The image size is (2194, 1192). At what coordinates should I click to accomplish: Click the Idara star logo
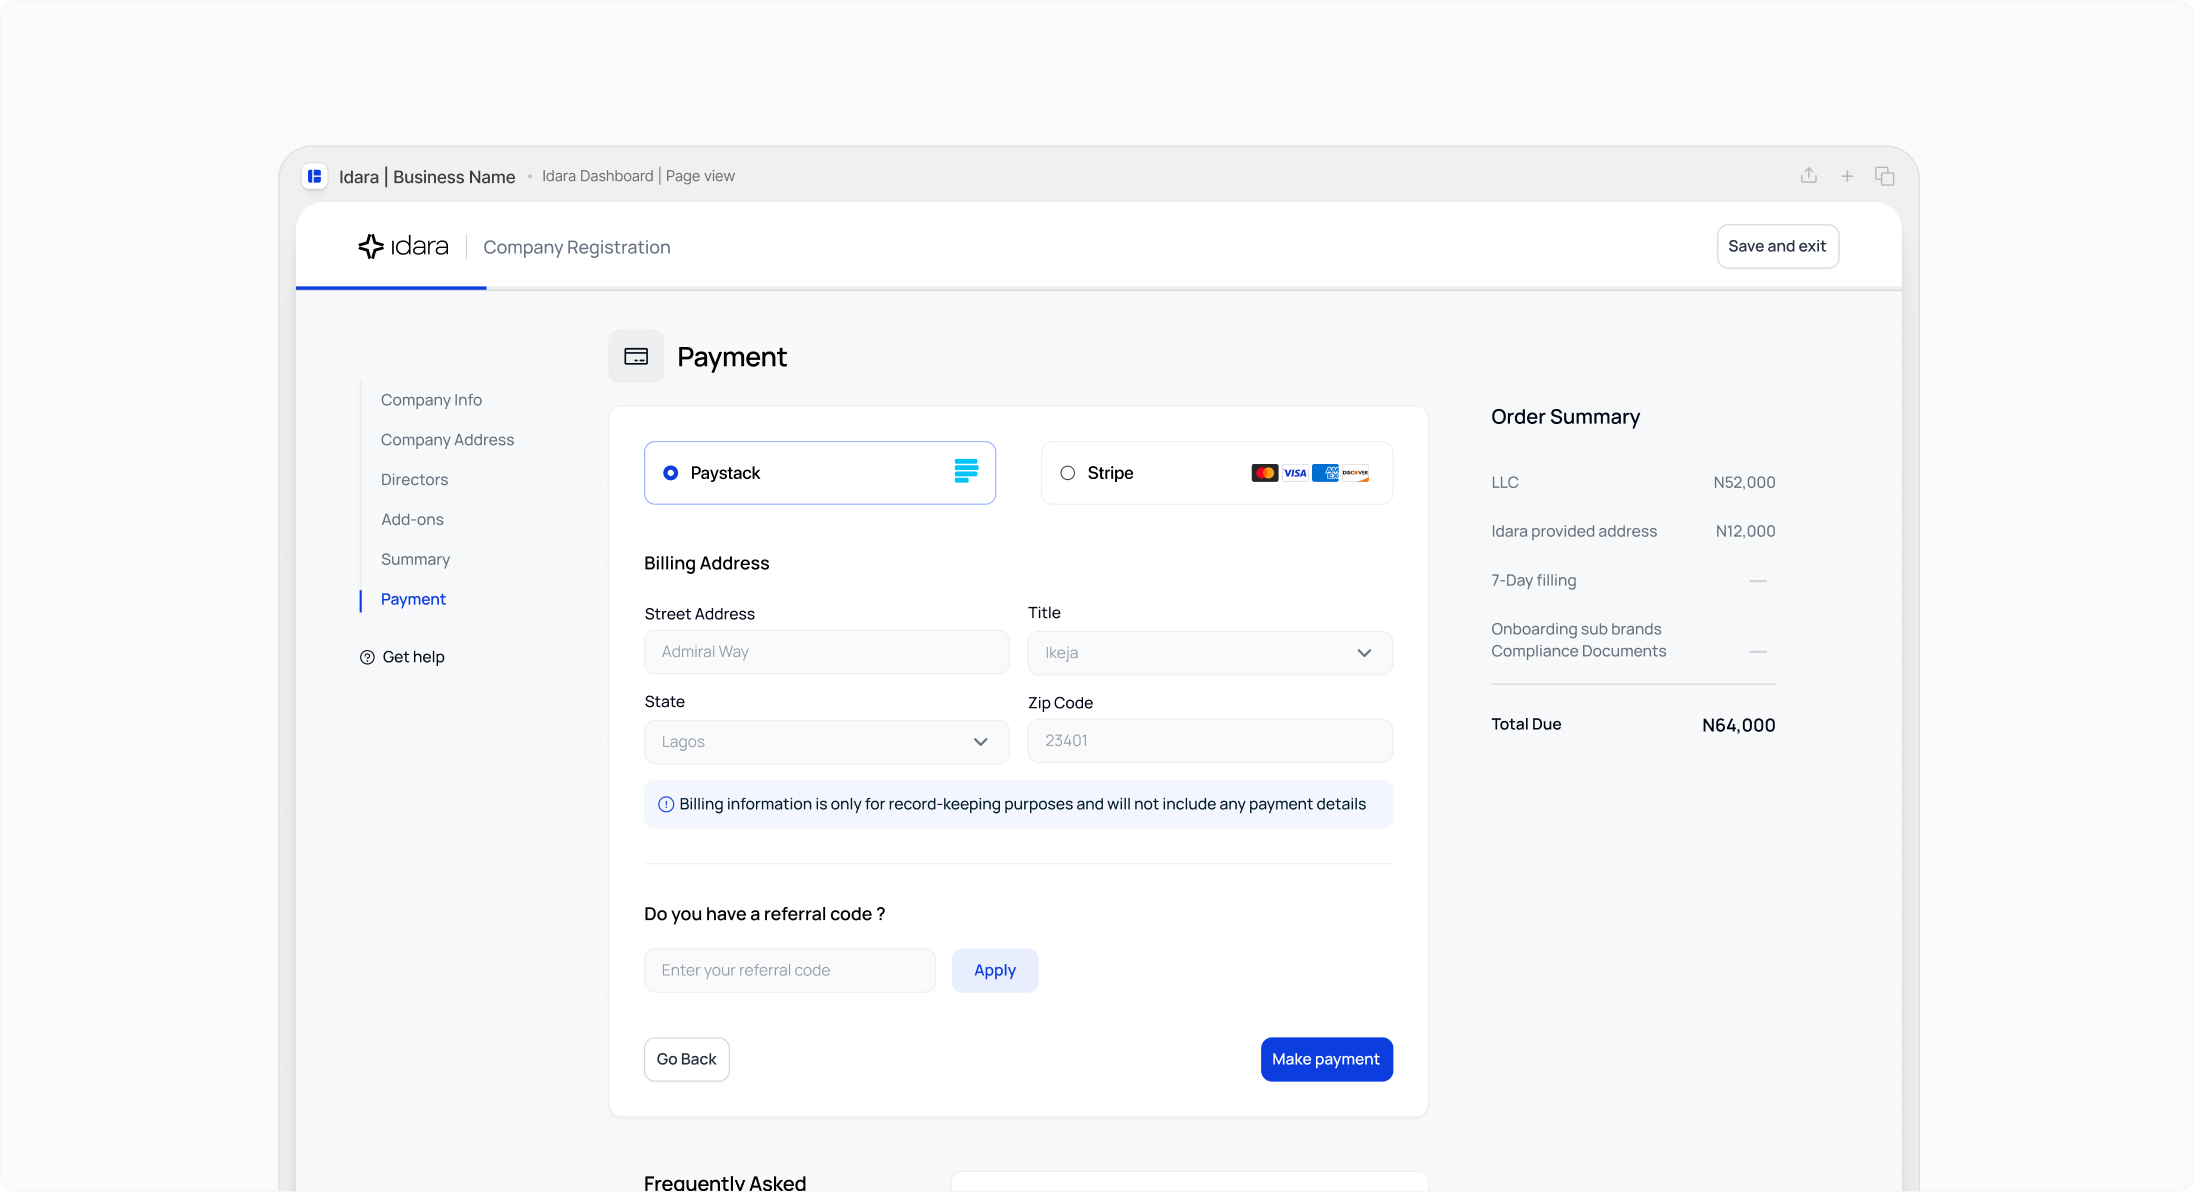point(371,246)
